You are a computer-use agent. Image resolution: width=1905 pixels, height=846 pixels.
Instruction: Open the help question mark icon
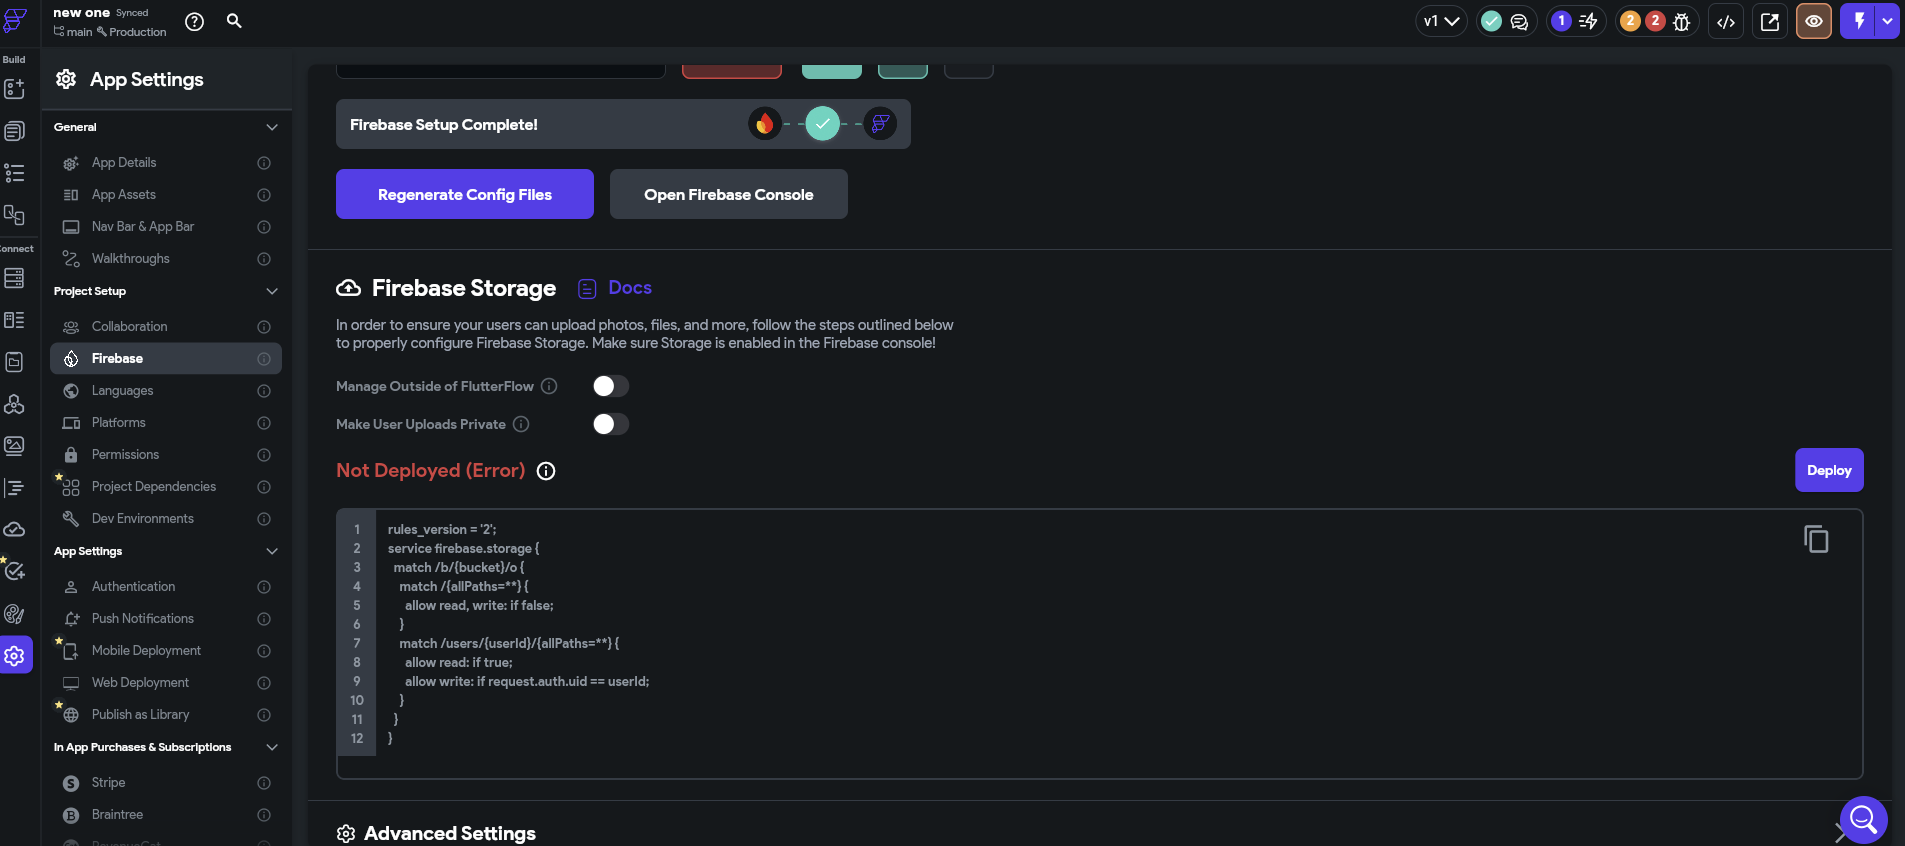coord(195,21)
